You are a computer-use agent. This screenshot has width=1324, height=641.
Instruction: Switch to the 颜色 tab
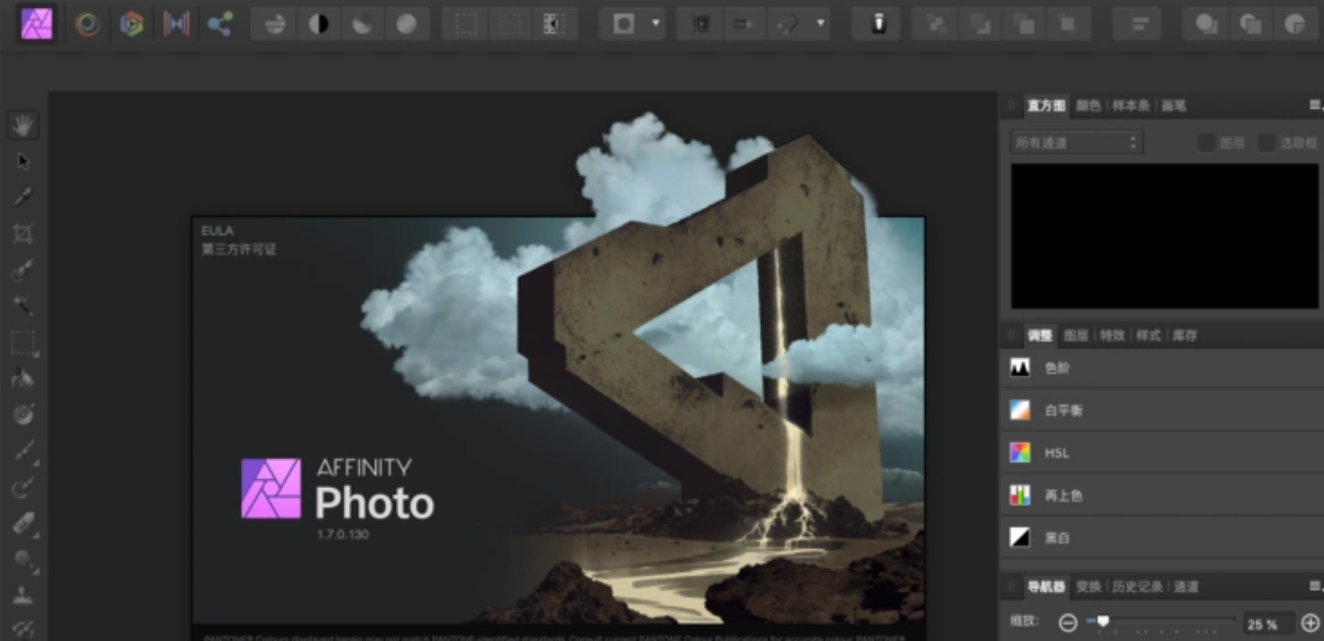click(x=1088, y=105)
